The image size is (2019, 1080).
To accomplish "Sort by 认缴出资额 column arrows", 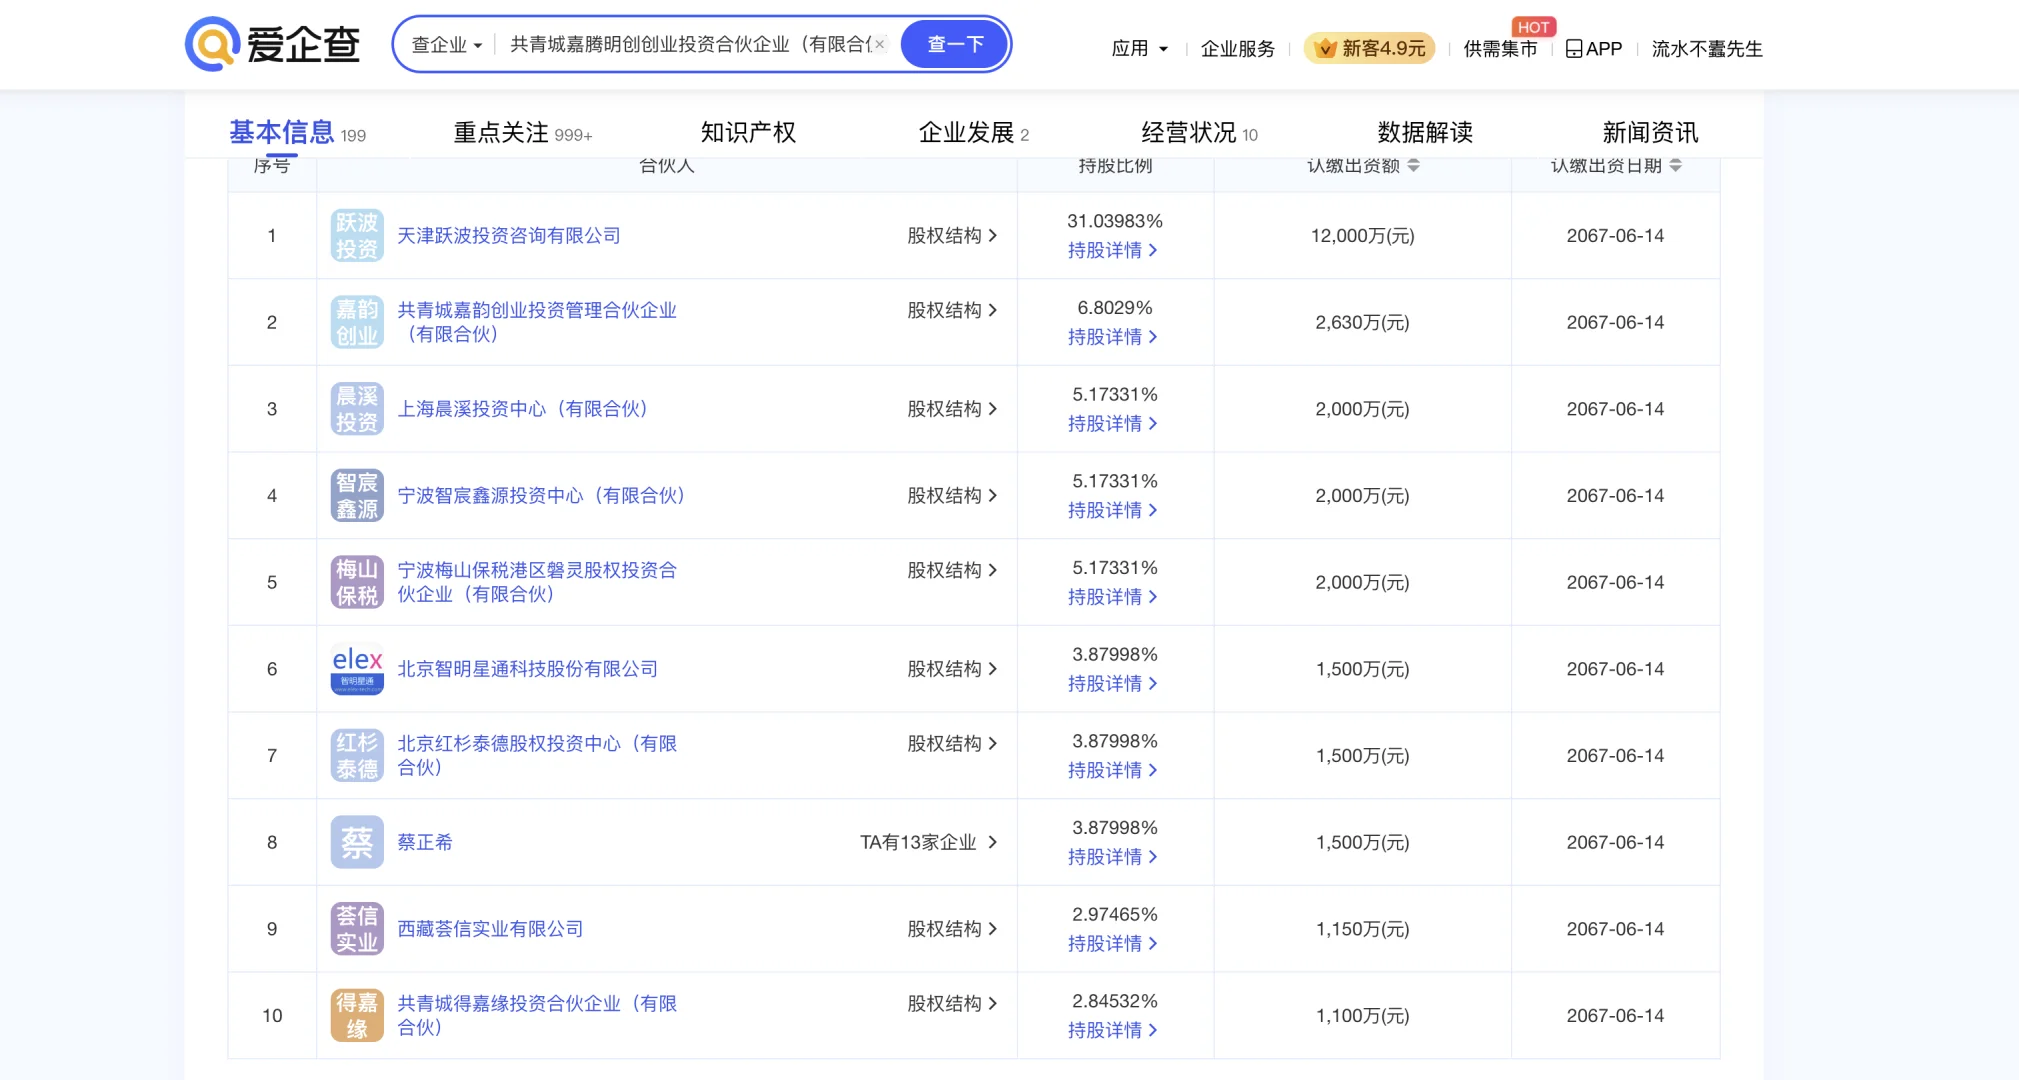I will pos(1413,165).
